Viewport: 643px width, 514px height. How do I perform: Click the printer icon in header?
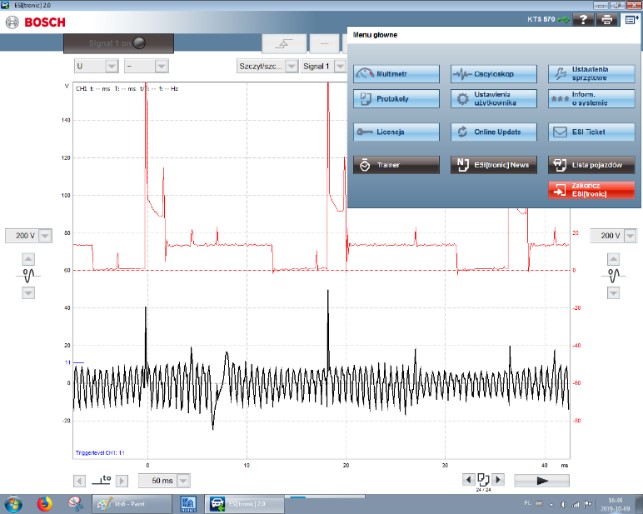608,20
